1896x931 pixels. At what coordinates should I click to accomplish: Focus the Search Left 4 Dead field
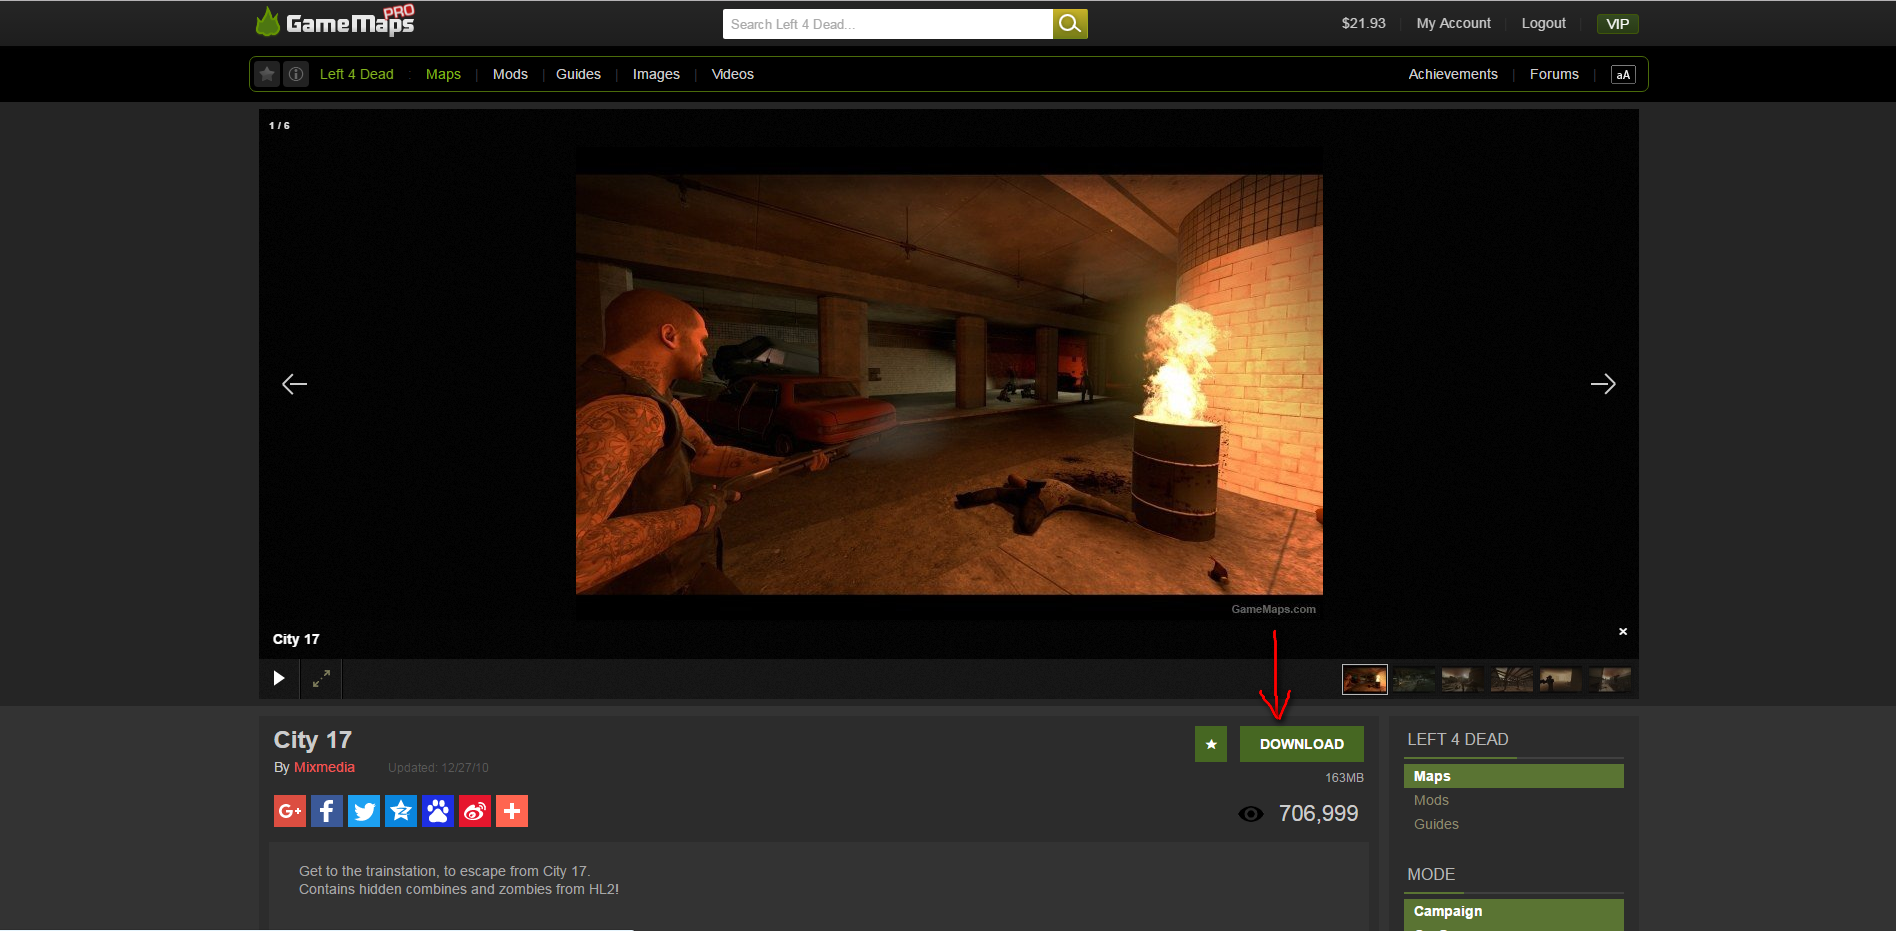[888, 24]
